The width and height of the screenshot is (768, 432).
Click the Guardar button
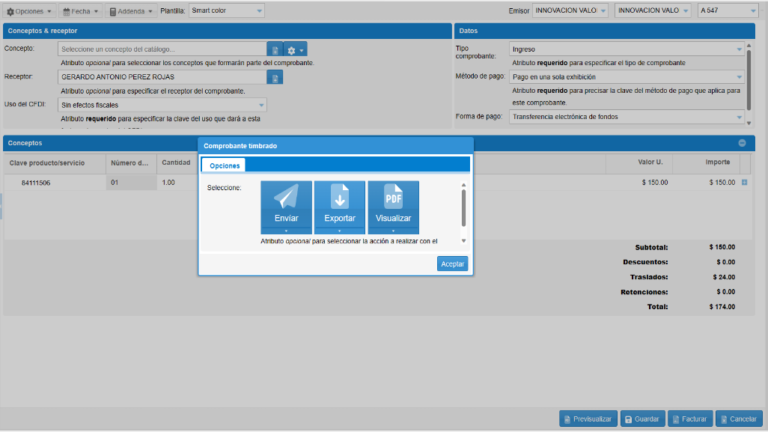(642, 419)
